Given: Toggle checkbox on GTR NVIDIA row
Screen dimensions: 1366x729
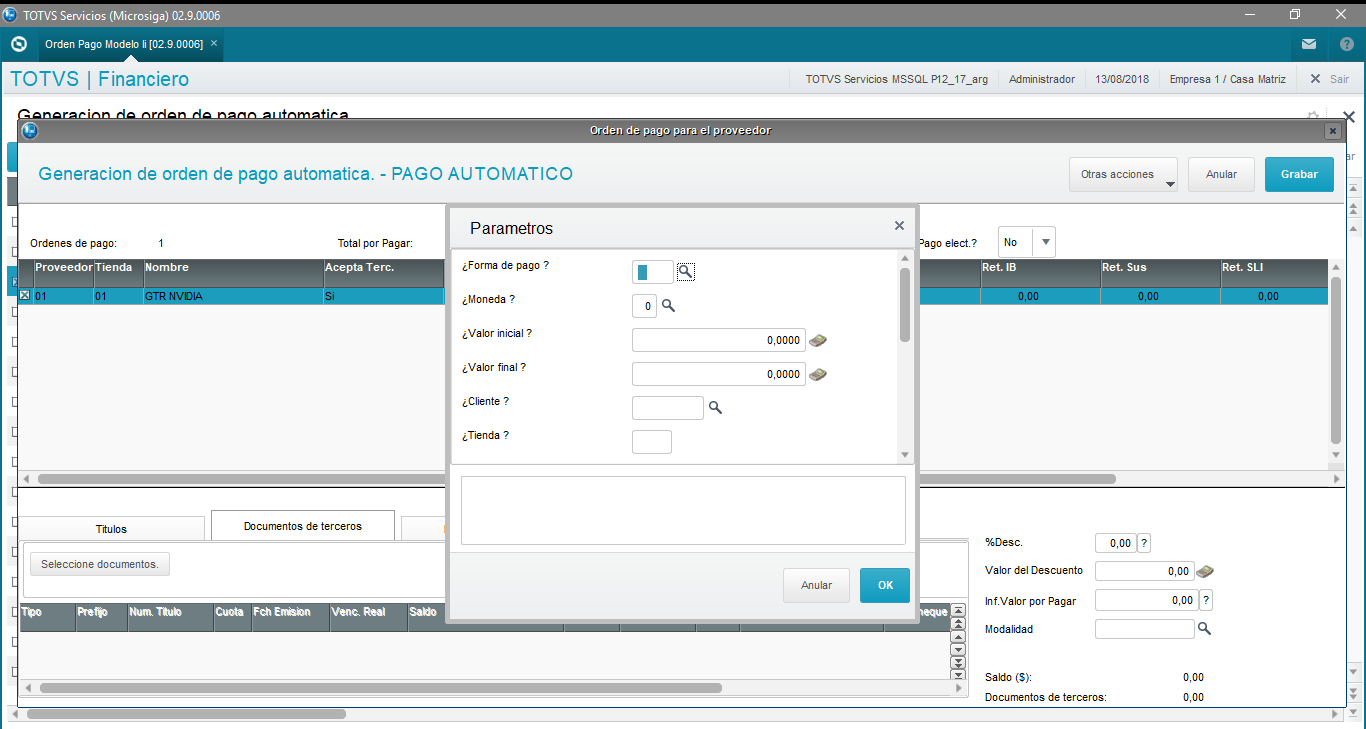Looking at the screenshot, I should coord(25,296).
